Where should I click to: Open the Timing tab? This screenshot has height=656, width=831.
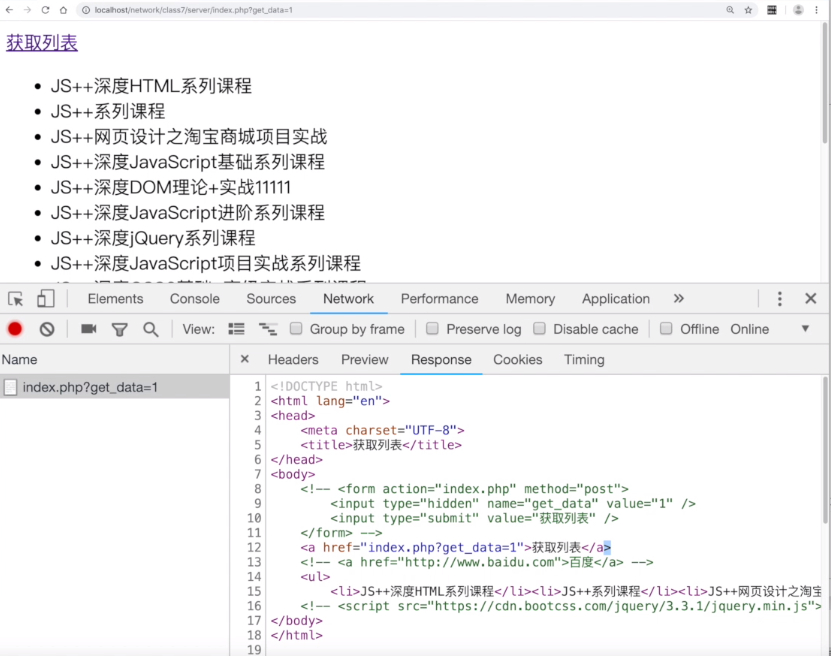click(x=584, y=360)
